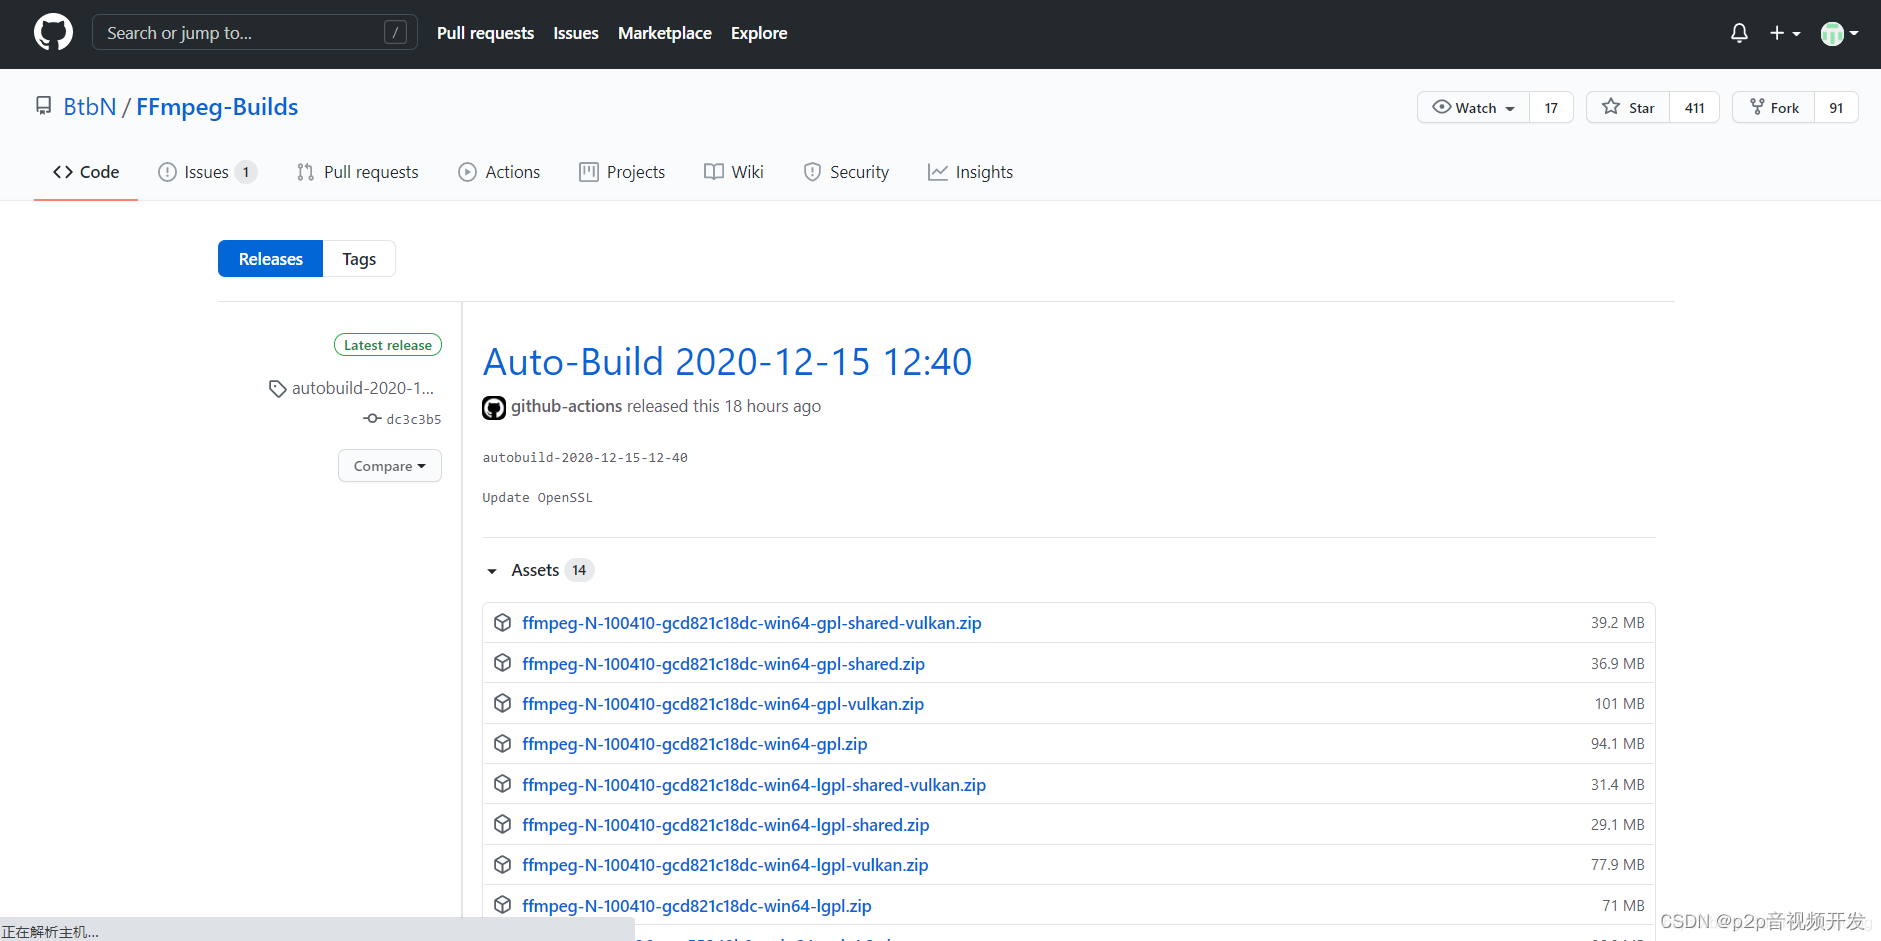The height and width of the screenshot is (941, 1881).
Task: Open the plus create-new menu
Action: (x=1785, y=33)
